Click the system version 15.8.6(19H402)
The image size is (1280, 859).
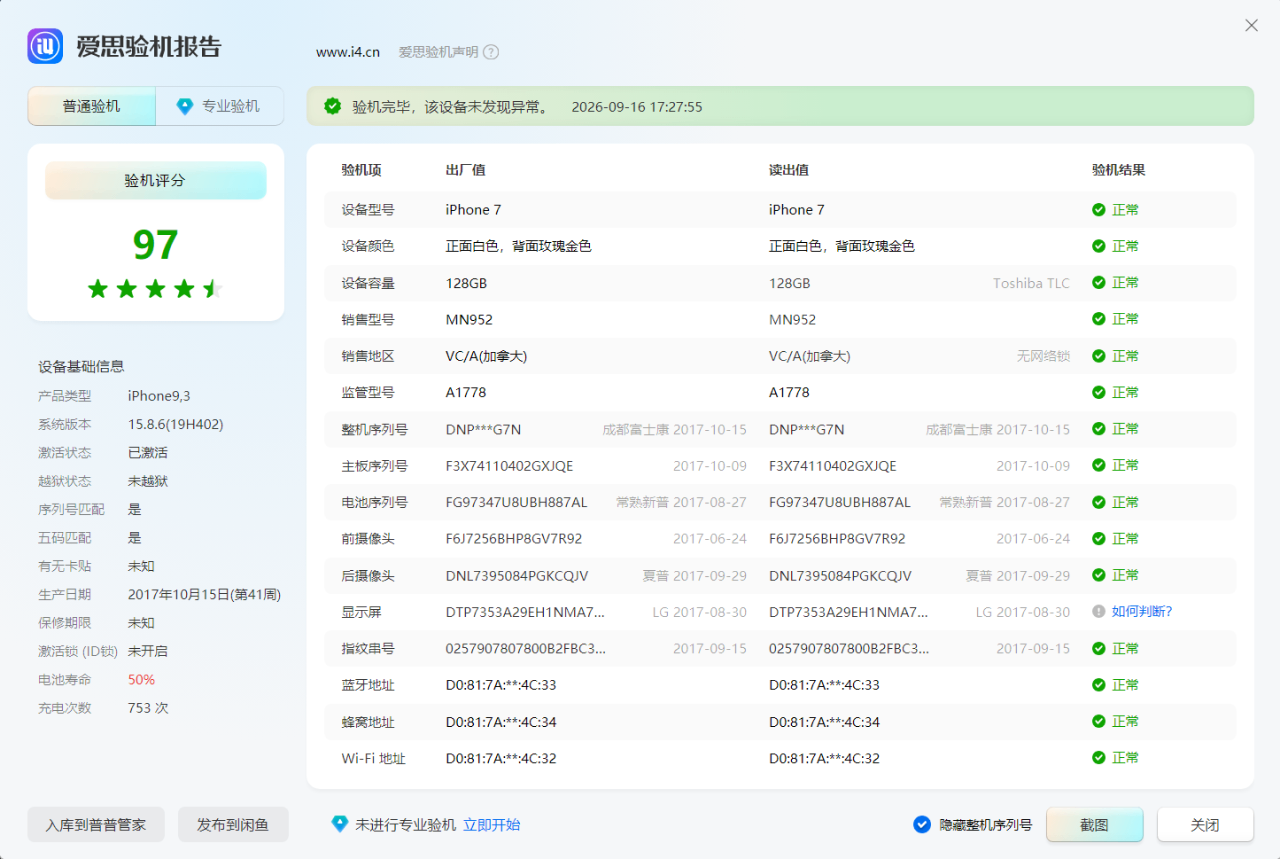click(176, 424)
